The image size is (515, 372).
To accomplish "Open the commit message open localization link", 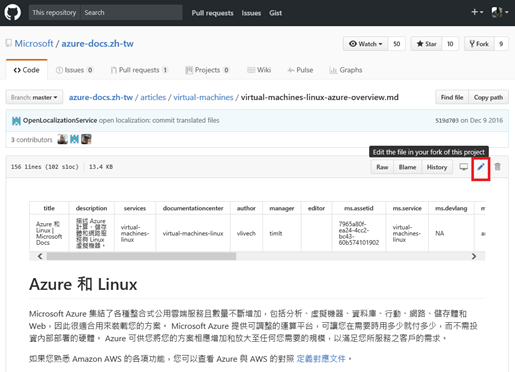I will click(159, 120).
